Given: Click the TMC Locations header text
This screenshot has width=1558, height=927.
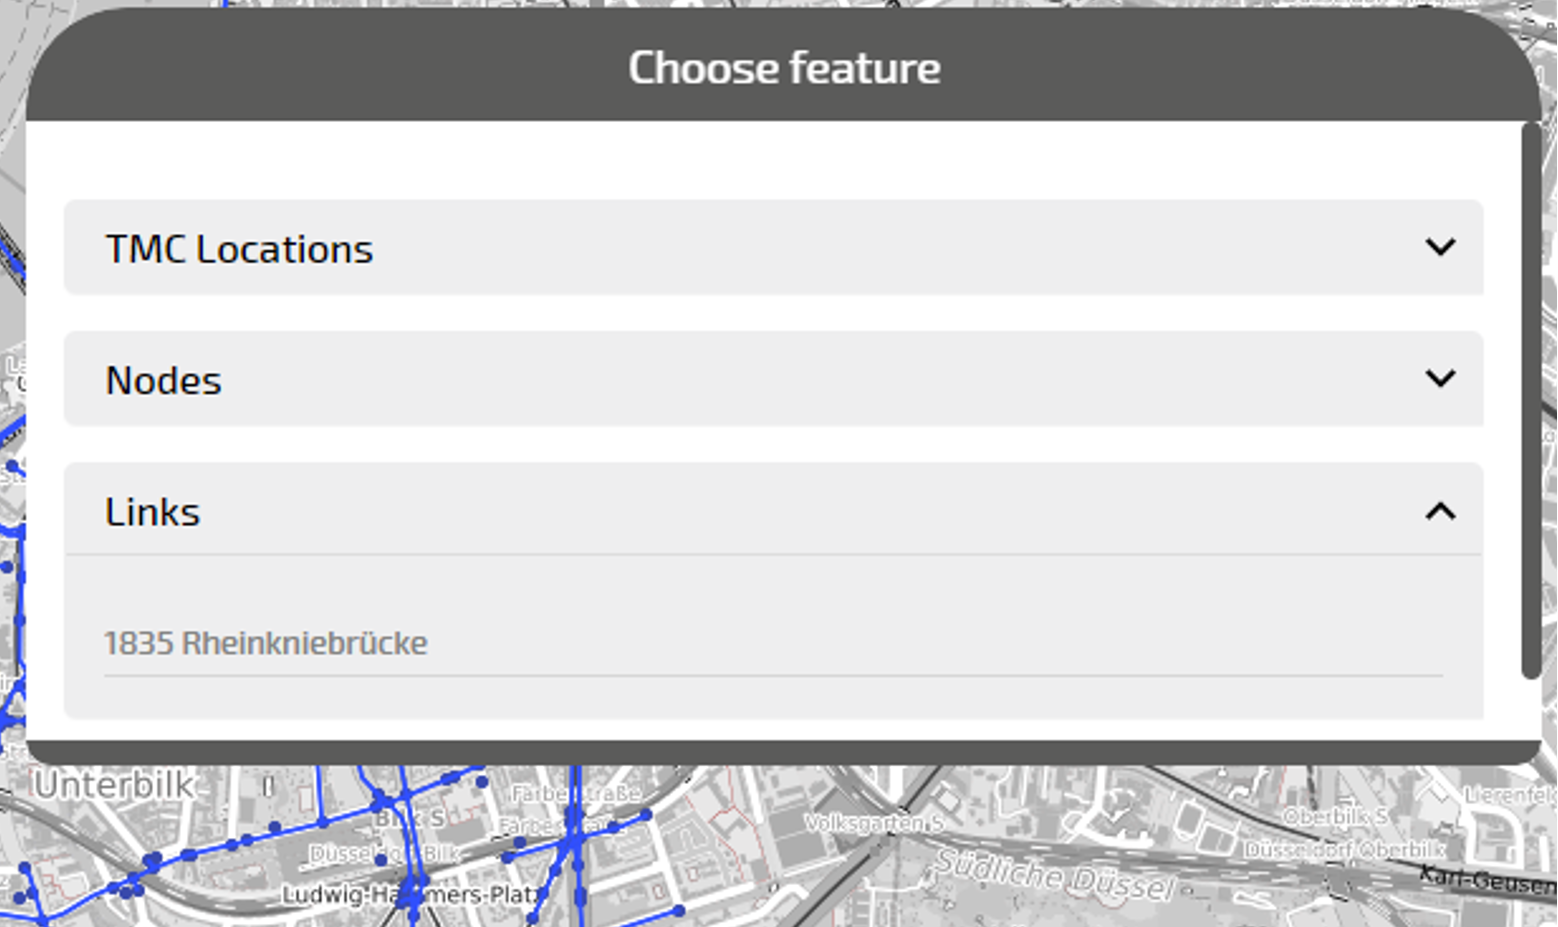Looking at the screenshot, I should tap(239, 249).
